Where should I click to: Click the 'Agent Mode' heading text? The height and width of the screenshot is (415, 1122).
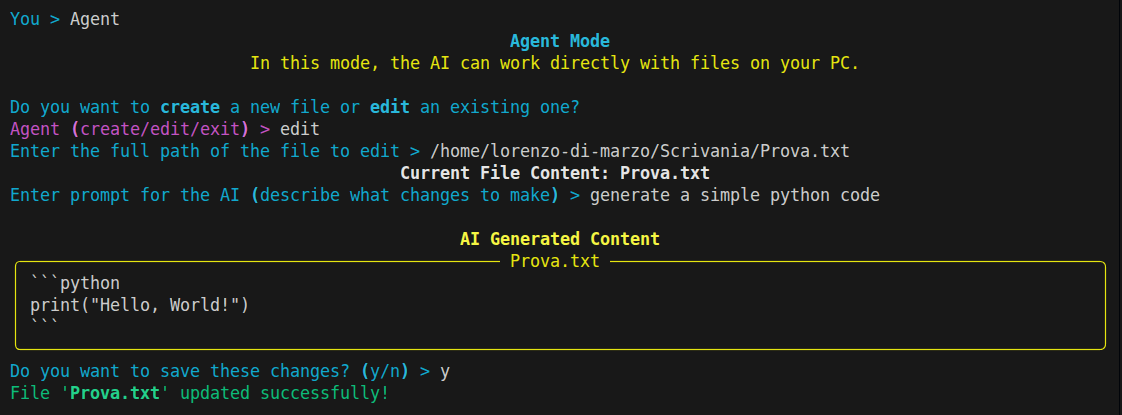[x=560, y=41]
